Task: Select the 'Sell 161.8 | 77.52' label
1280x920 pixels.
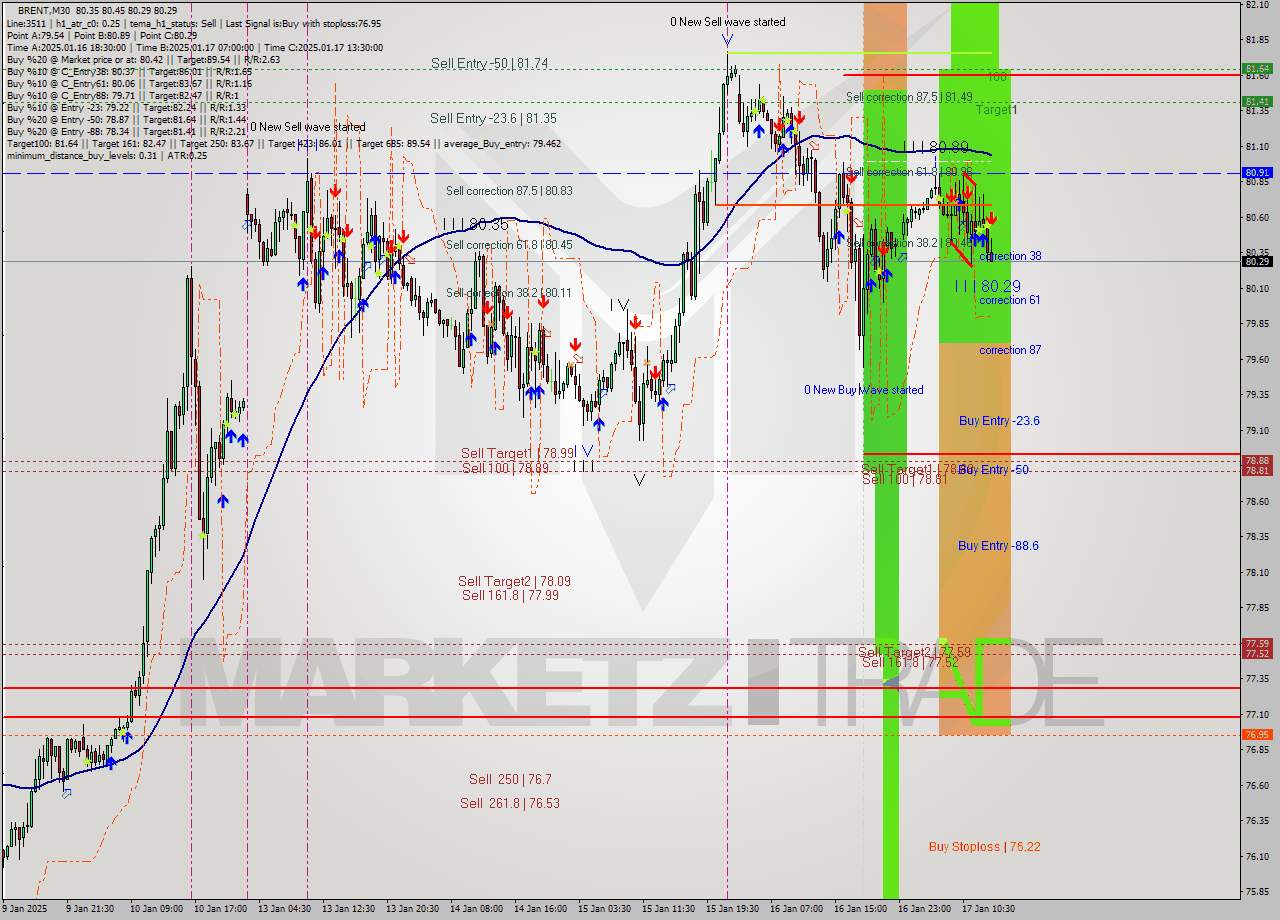Action: tap(910, 662)
